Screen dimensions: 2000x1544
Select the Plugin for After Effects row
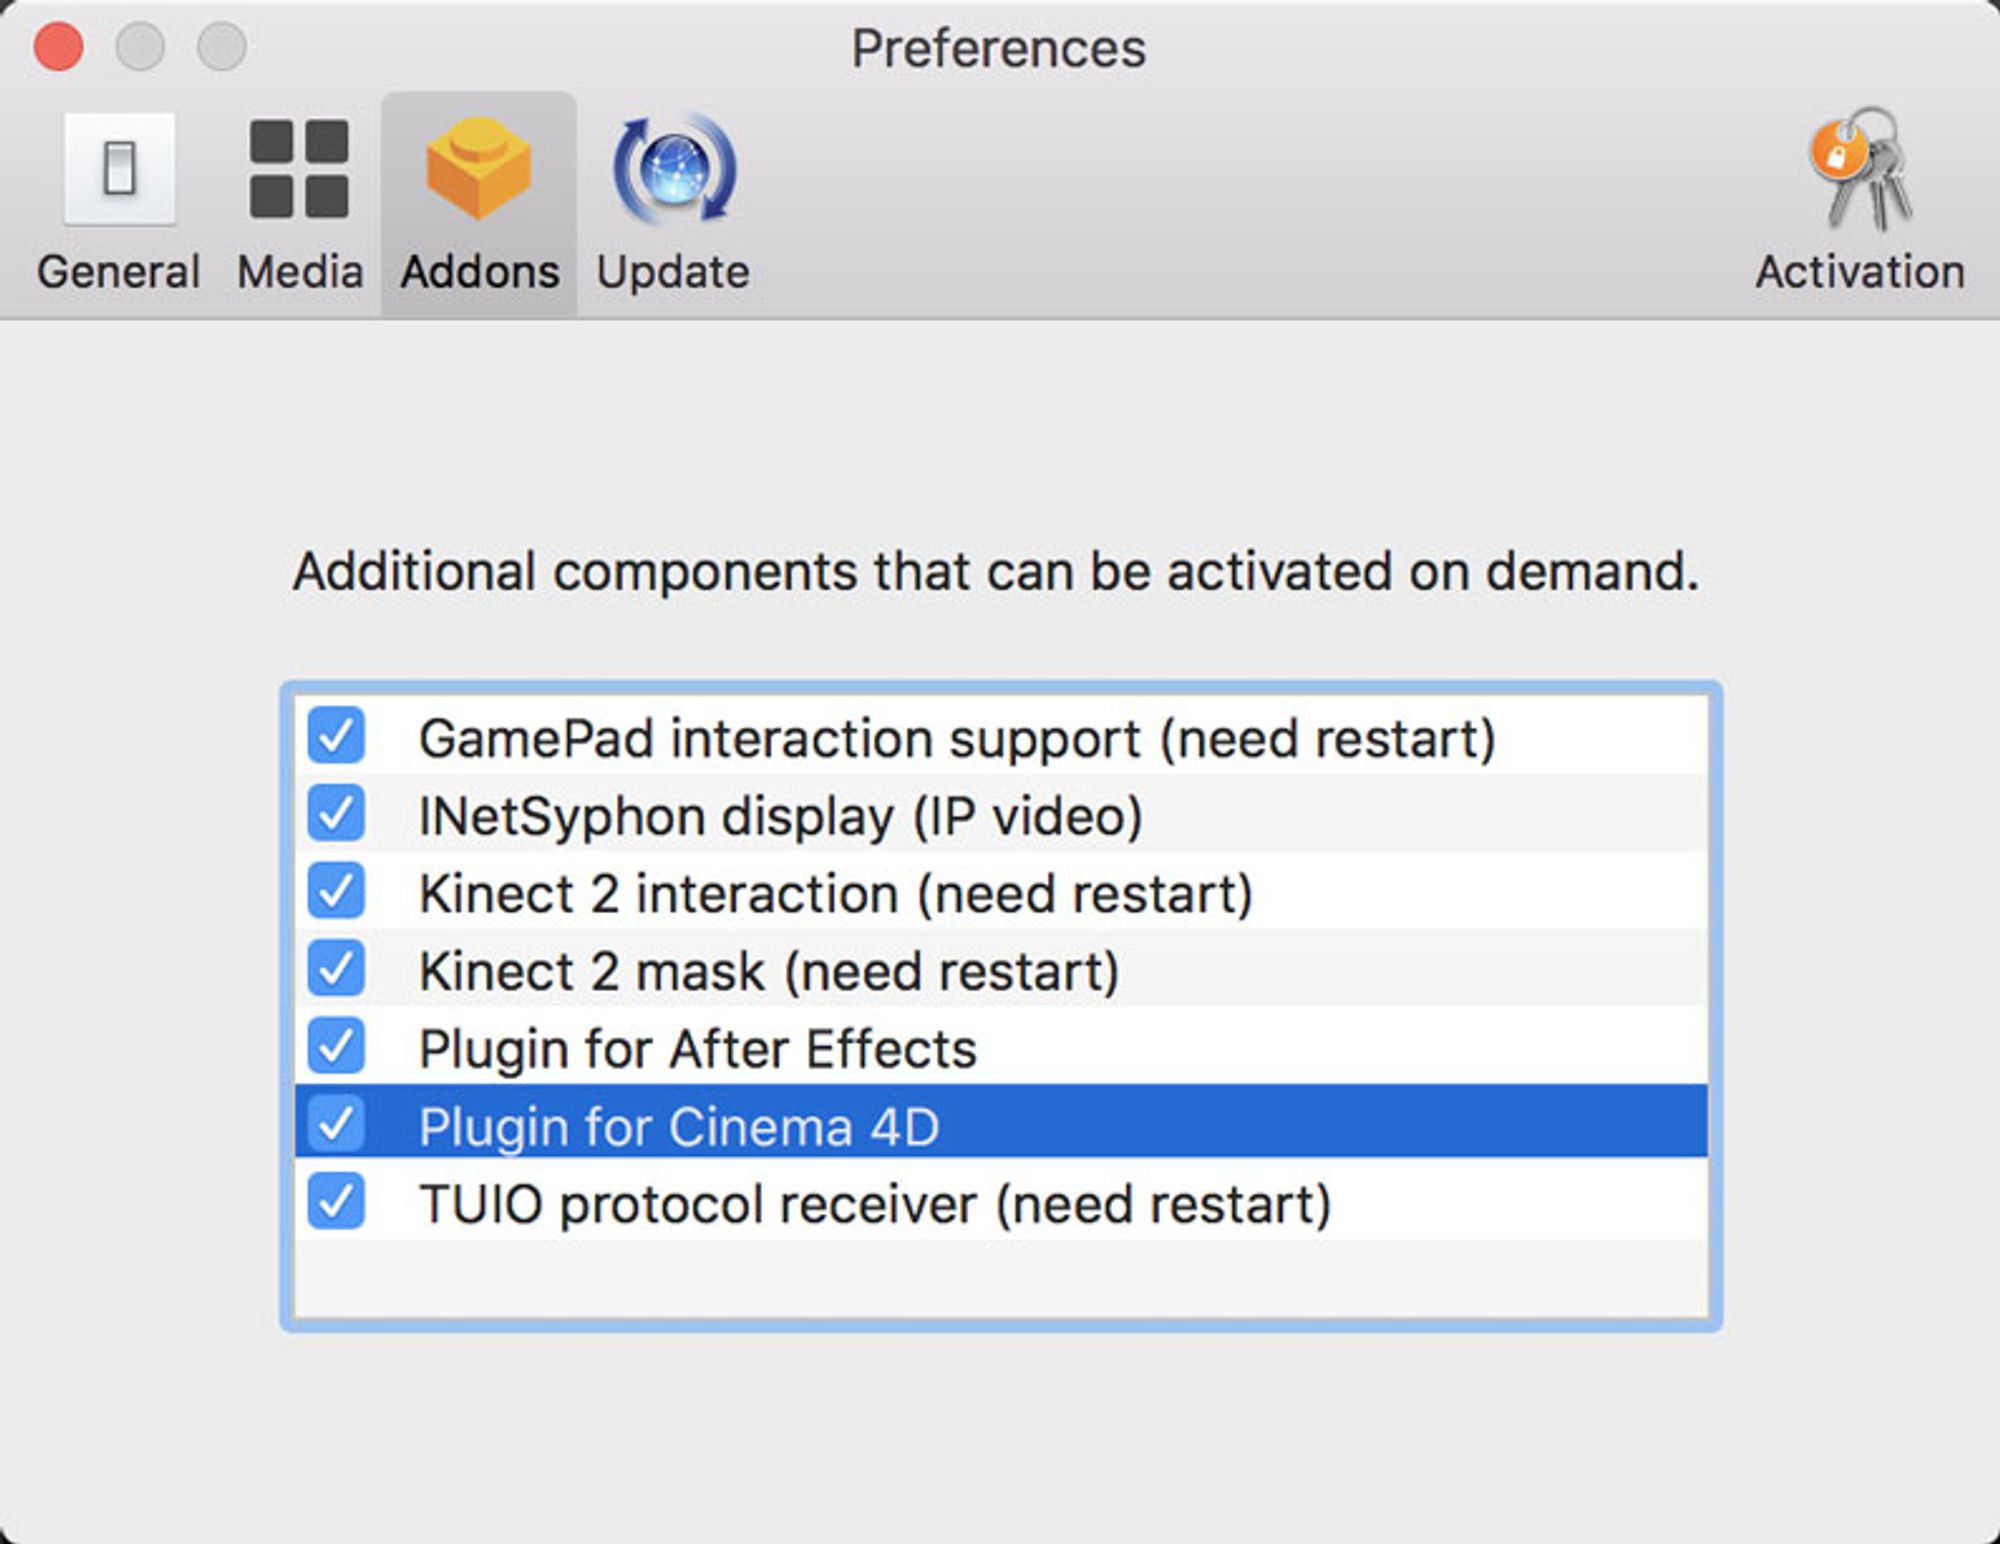[697, 1049]
